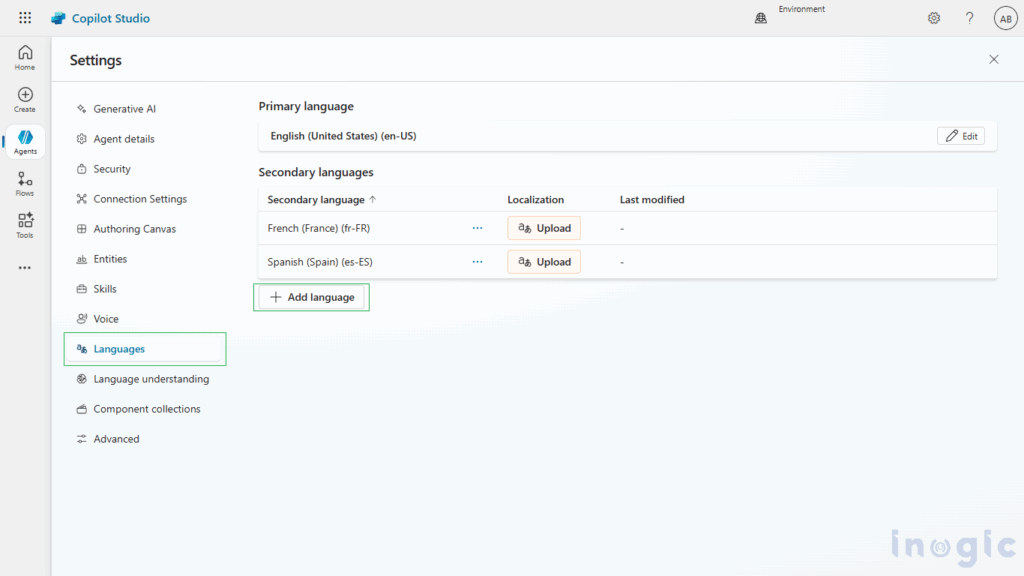Open the Environment picker
1024x576 pixels.
[790, 13]
